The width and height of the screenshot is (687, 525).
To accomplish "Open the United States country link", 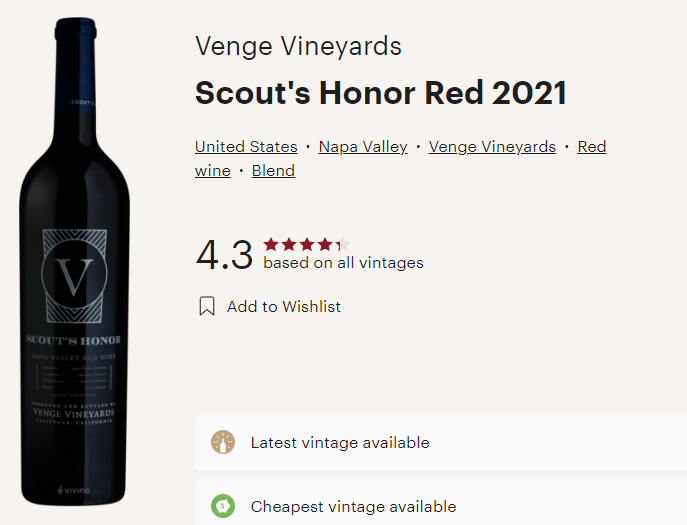I will pyautogui.click(x=246, y=147).
